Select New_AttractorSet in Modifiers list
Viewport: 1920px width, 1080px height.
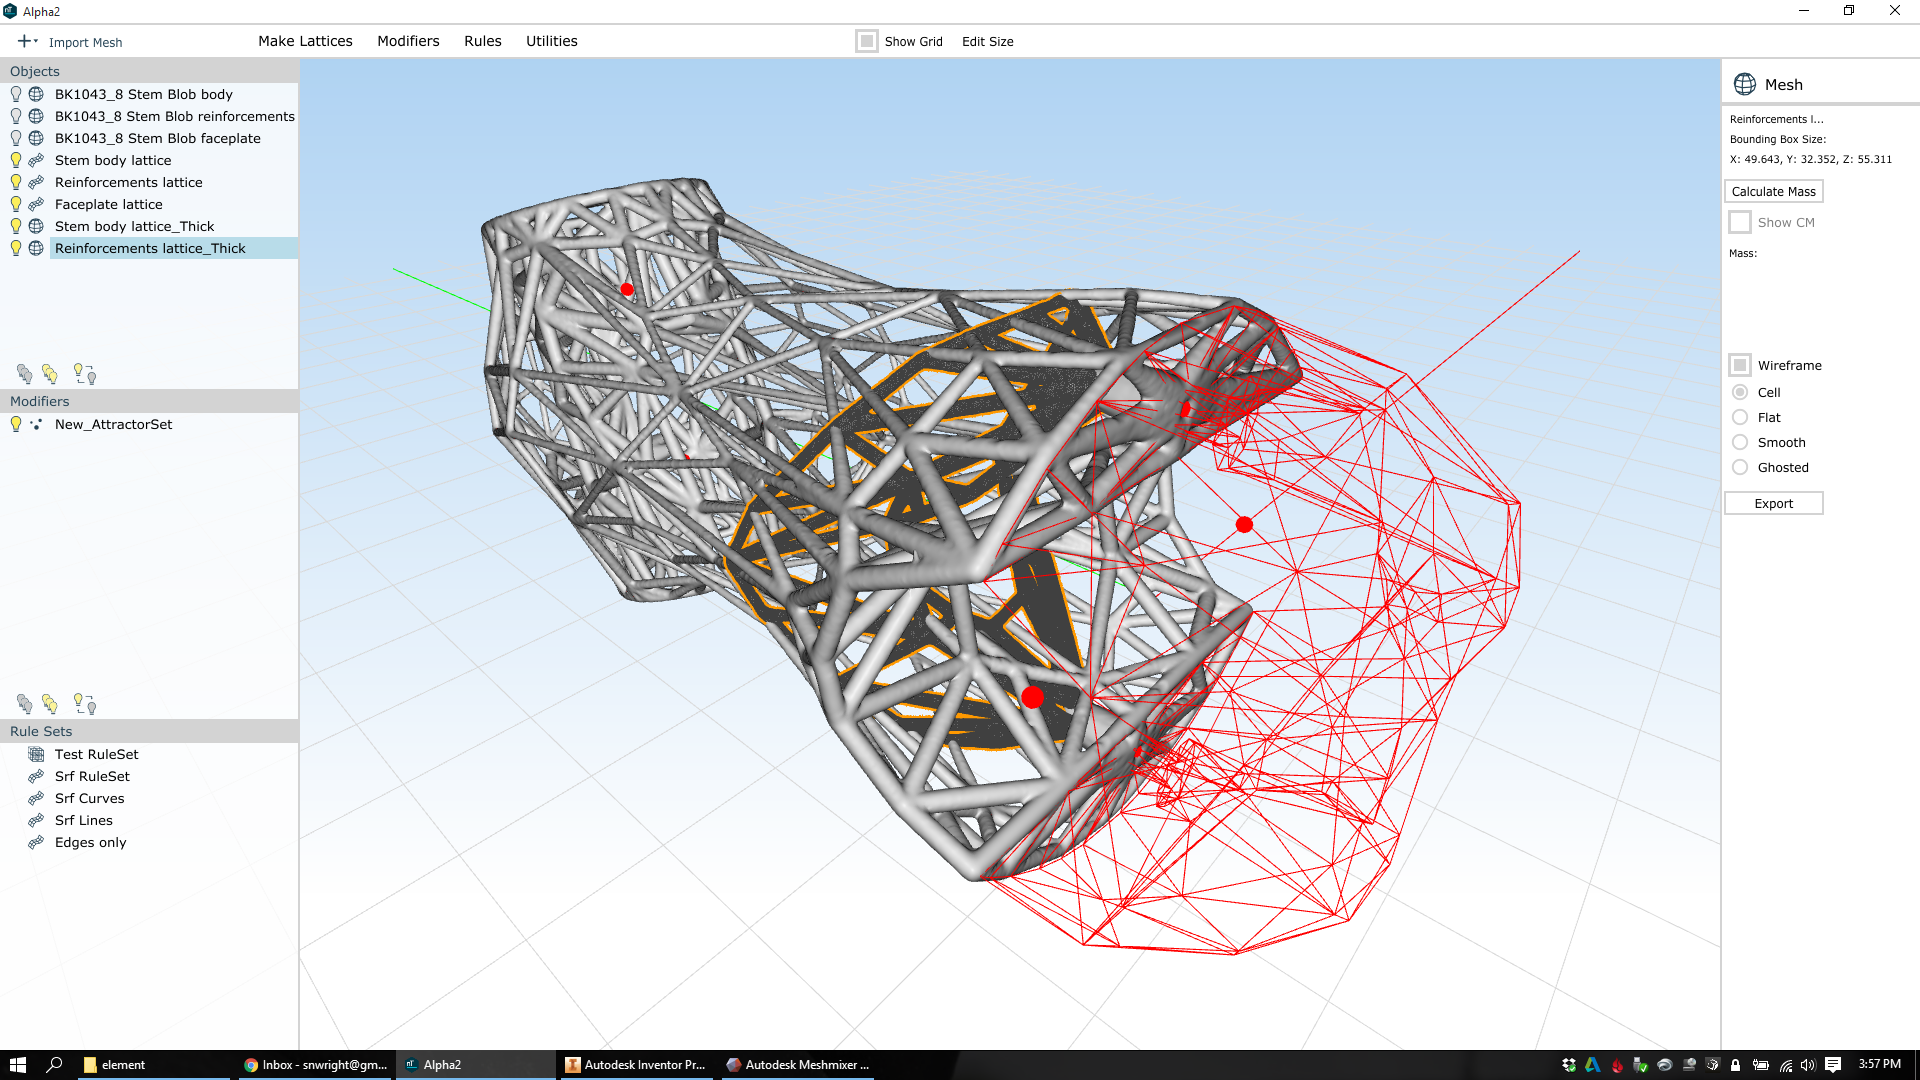[113, 424]
